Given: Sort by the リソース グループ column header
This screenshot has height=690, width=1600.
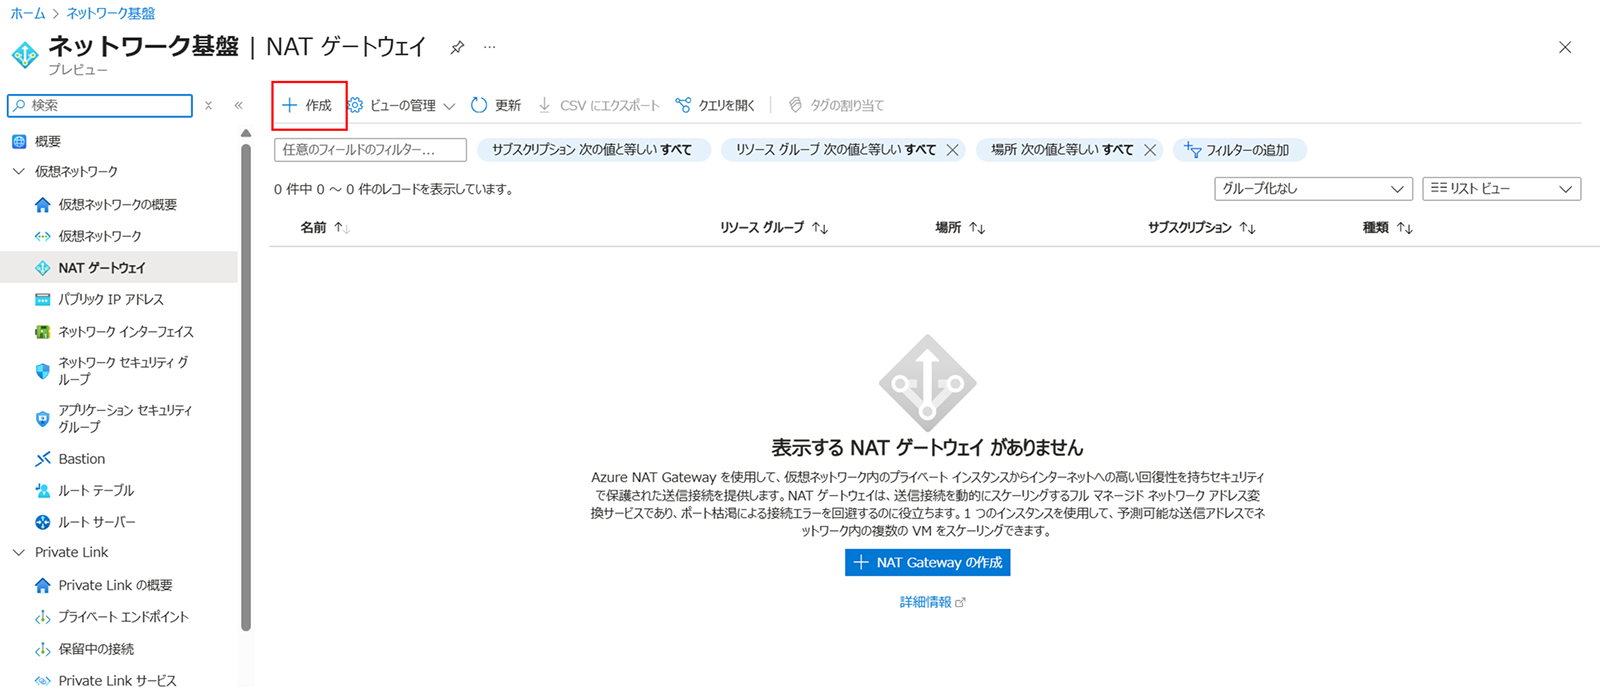Looking at the screenshot, I should (x=774, y=228).
